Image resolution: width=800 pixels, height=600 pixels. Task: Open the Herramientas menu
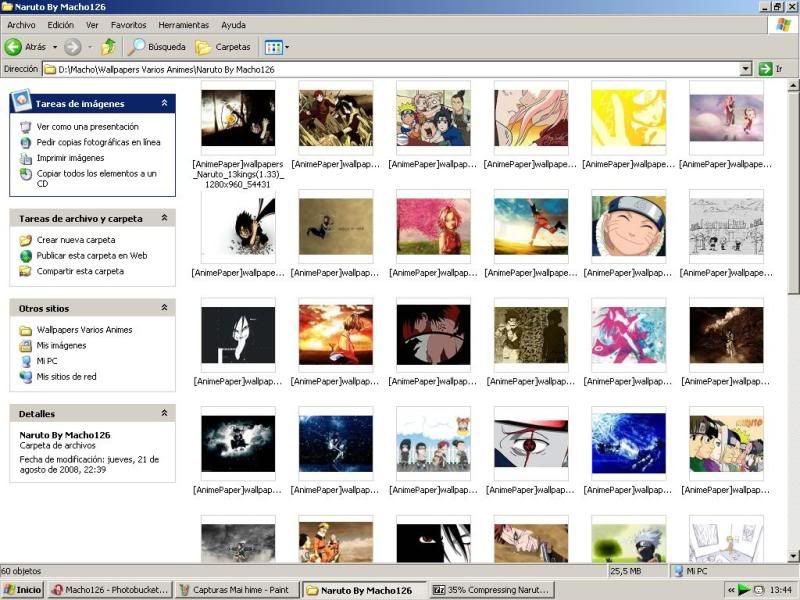pyautogui.click(x=184, y=25)
